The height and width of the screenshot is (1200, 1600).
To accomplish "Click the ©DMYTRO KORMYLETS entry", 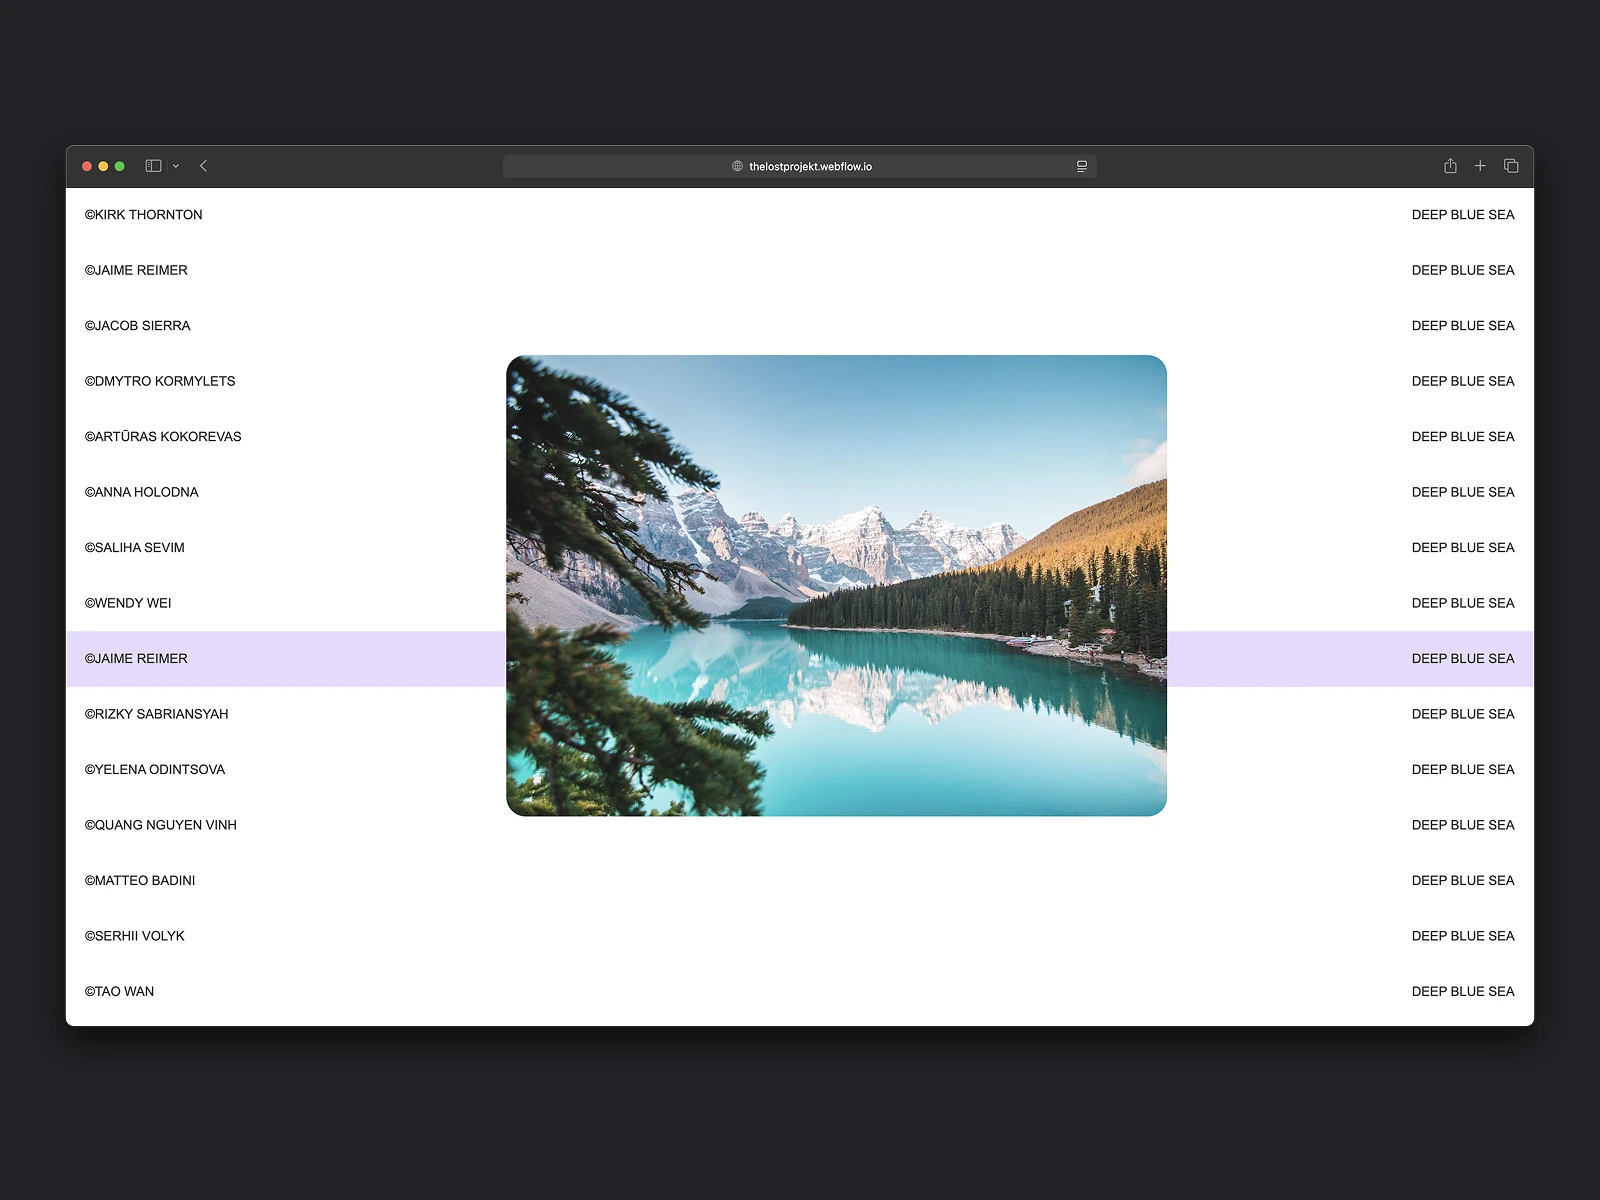I will (x=160, y=381).
